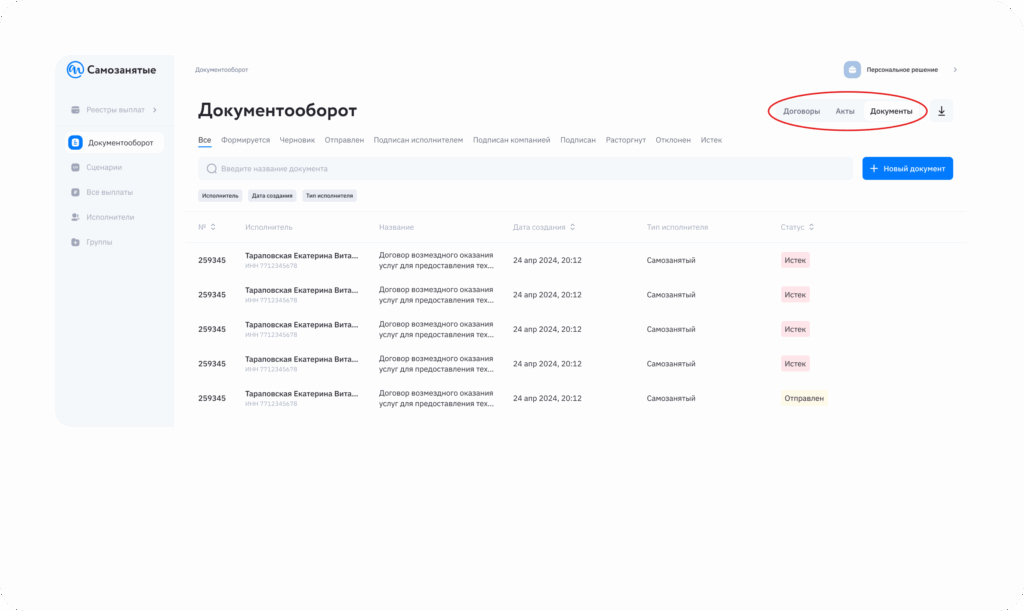Image resolution: width=1024 pixels, height=611 pixels.
Task: Click the document name search field
Action: [525, 169]
